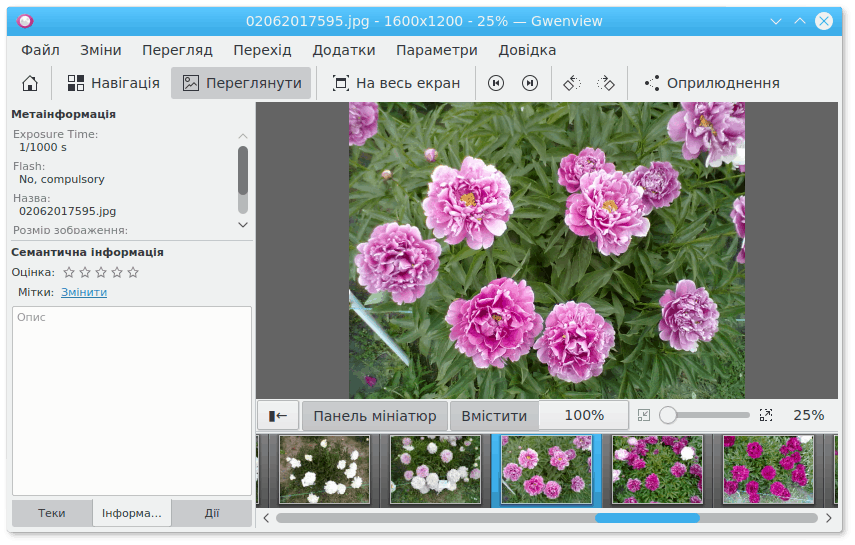The width and height of the screenshot is (855, 545).
Task: Toggle Вмістити fit-to-view zoom
Action: point(494,415)
